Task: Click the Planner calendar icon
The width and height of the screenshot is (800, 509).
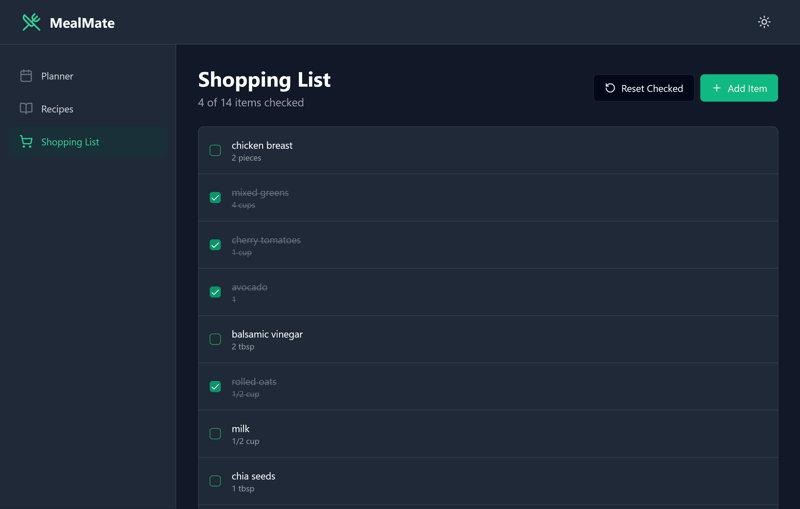Action: 26,76
